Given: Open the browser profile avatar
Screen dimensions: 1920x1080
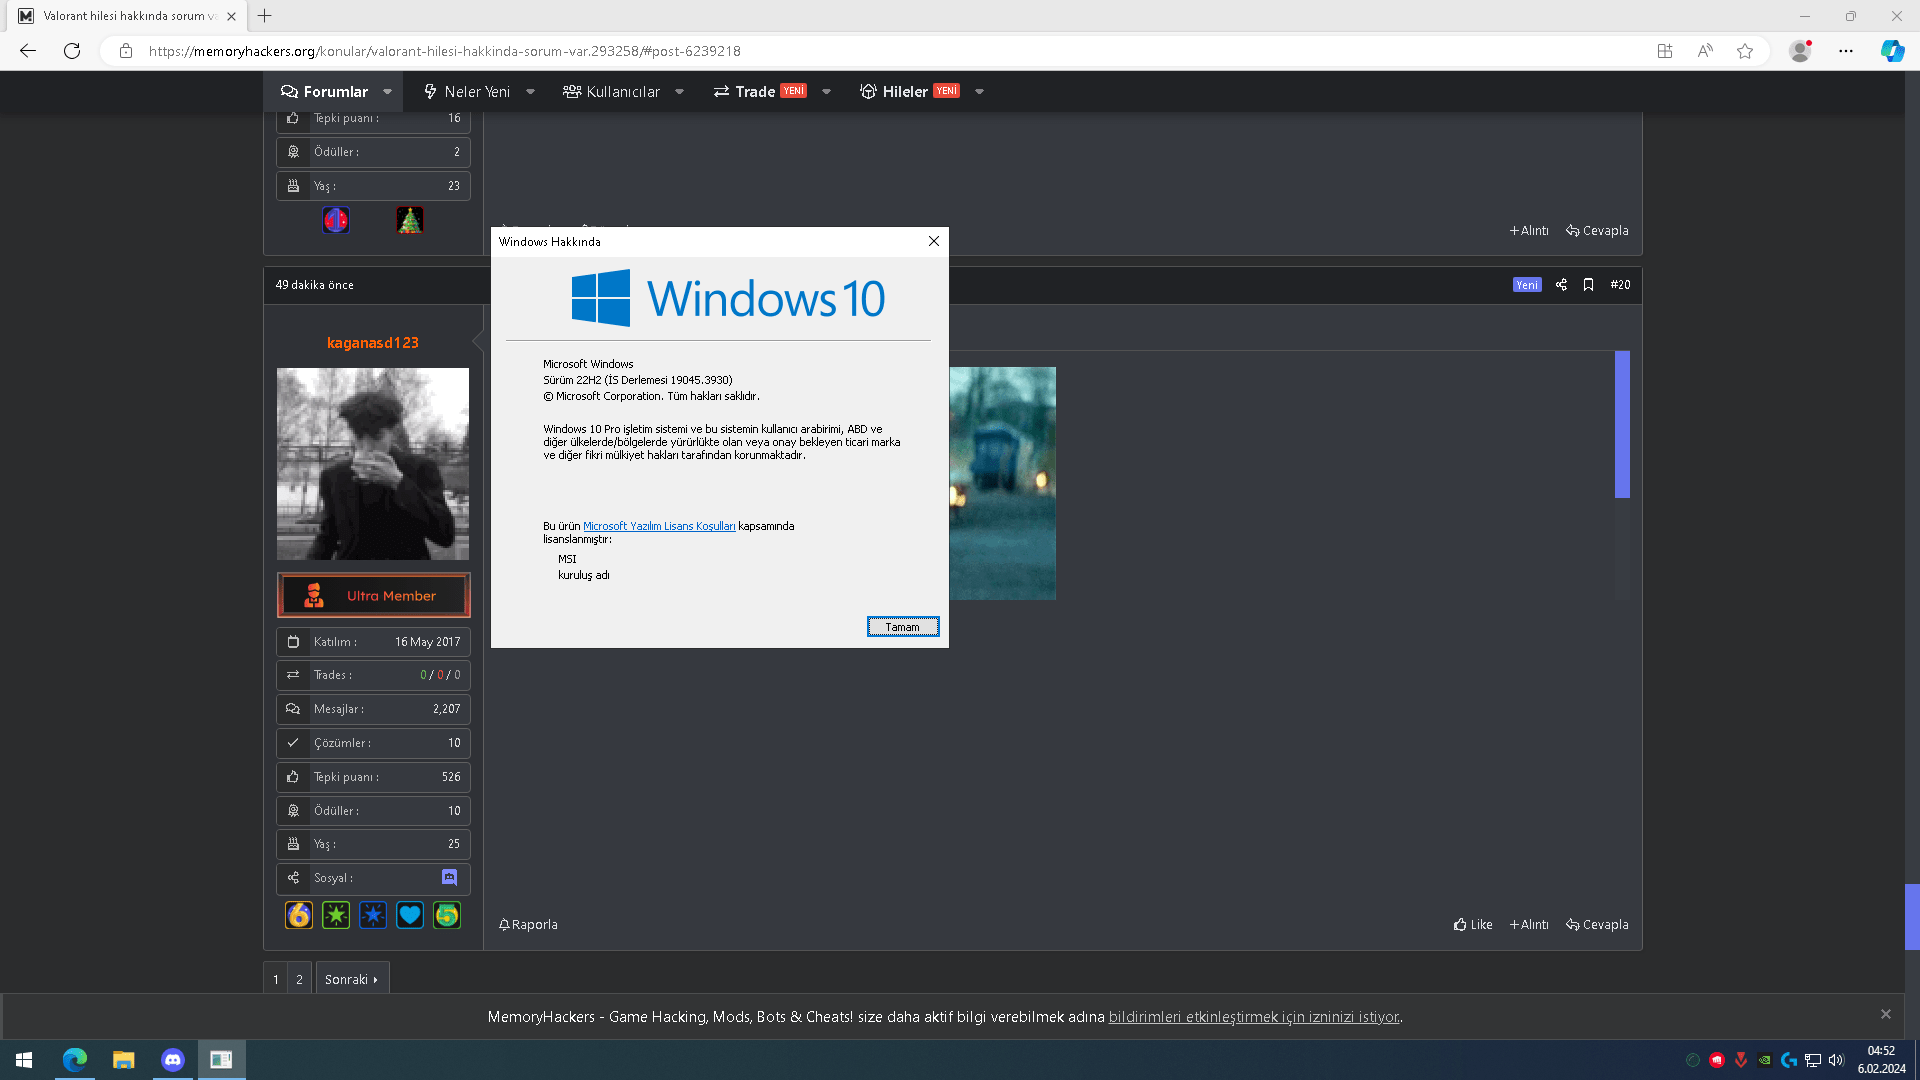Looking at the screenshot, I should coord(1800,51).
